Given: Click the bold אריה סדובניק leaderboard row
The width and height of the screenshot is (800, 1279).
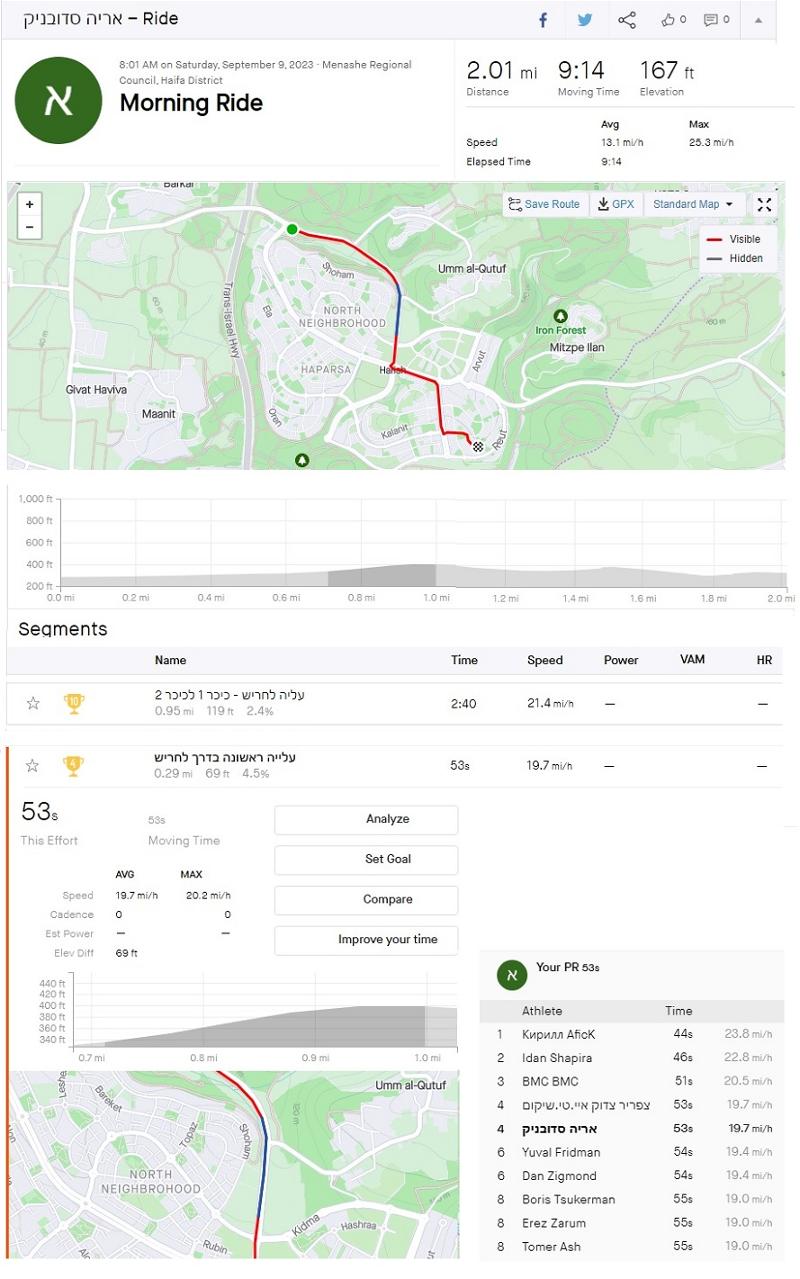Looking at the screenshot, I should [x=633, y=1128].
